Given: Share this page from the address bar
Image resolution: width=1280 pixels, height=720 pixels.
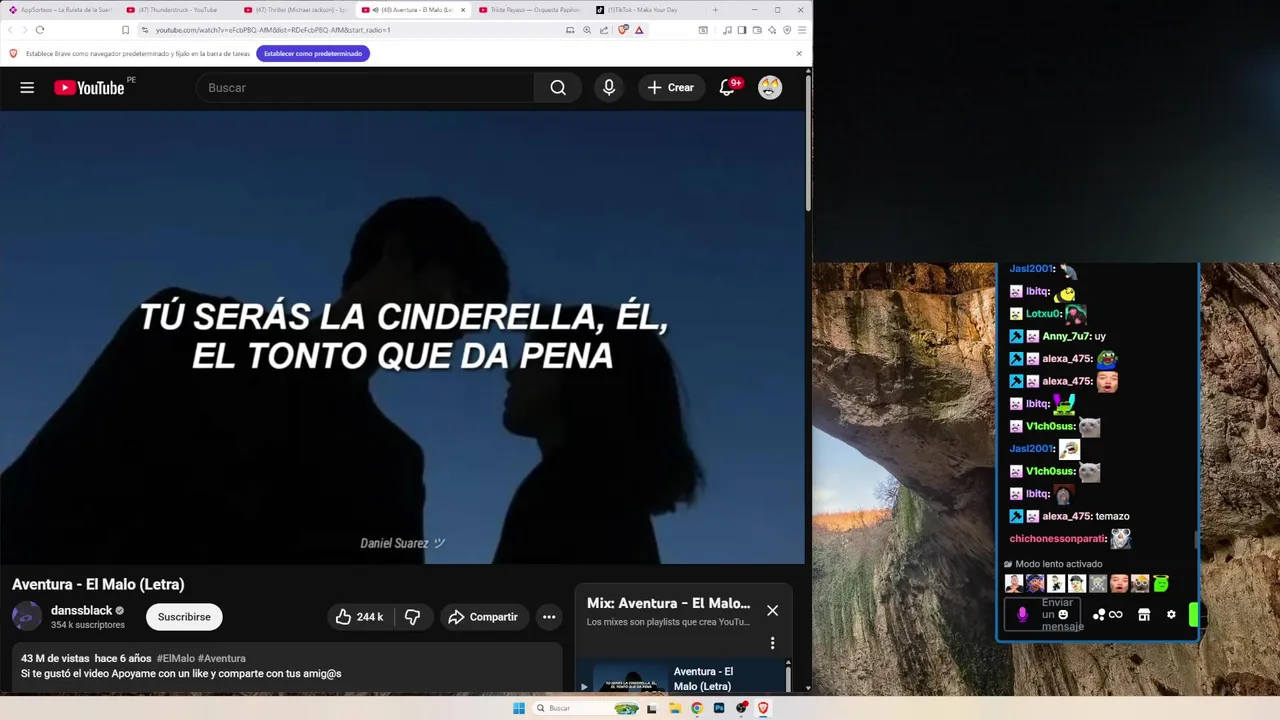Looking at the screenshot, I should 604,30.
